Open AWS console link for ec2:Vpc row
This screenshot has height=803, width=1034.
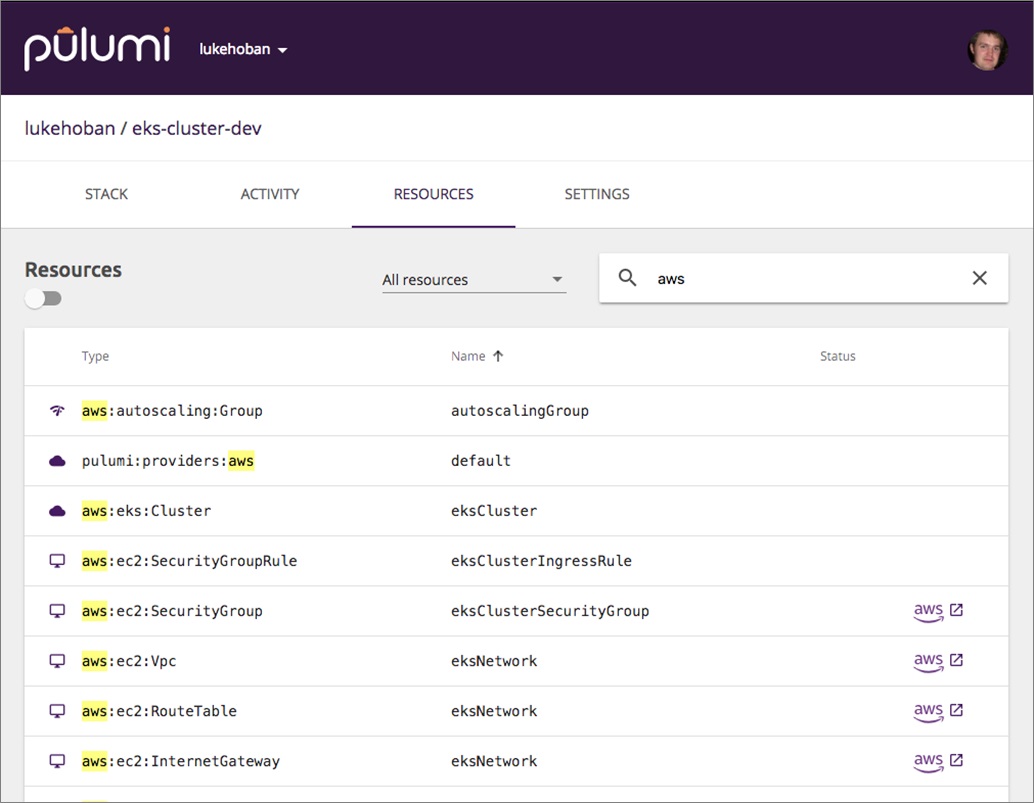coord(938,661)
